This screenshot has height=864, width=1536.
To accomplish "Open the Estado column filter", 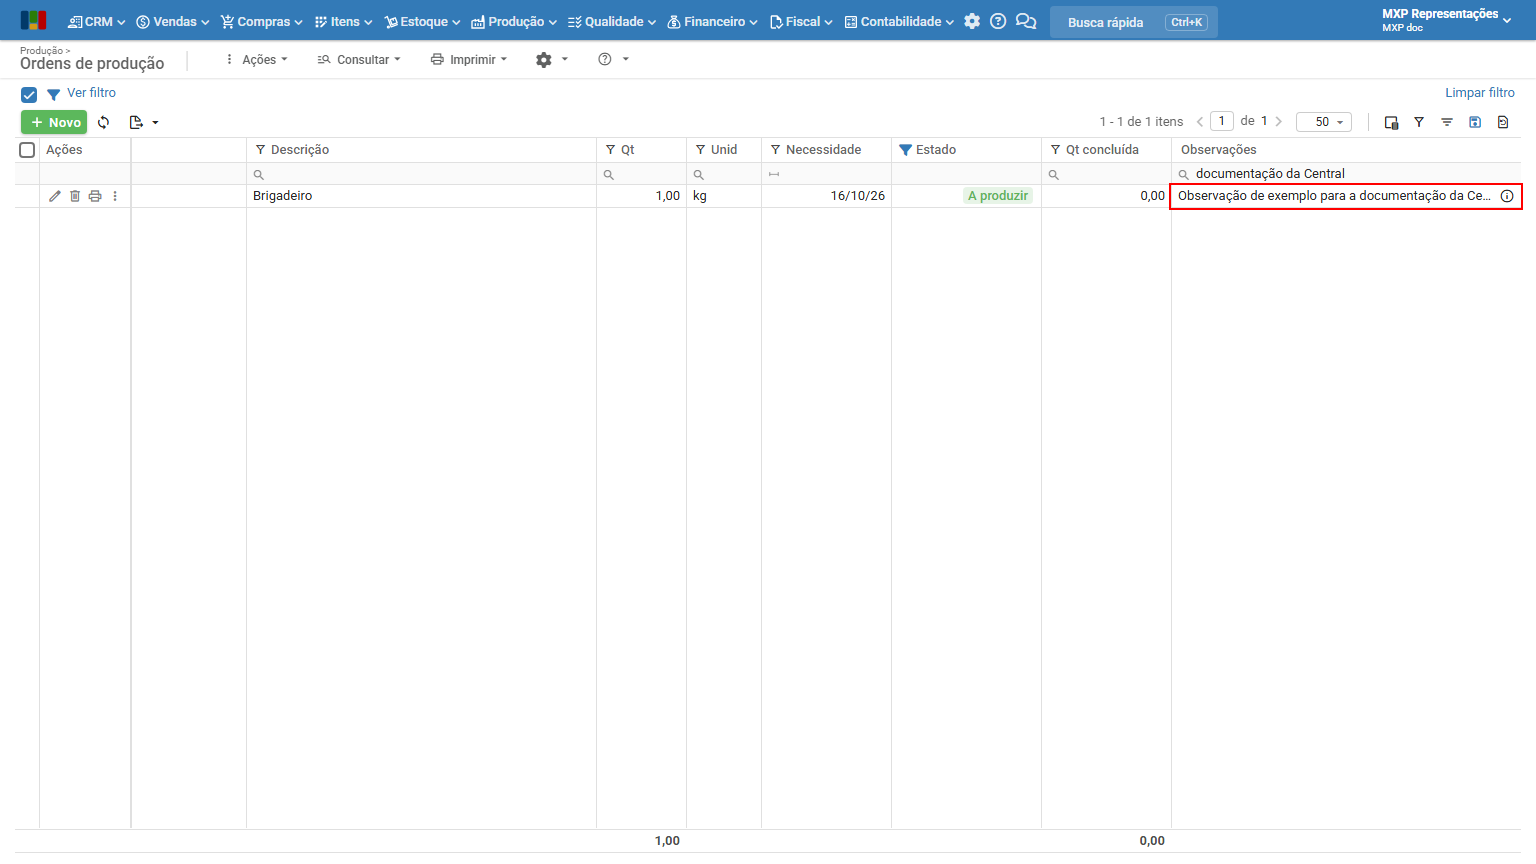I will (905, 150).
